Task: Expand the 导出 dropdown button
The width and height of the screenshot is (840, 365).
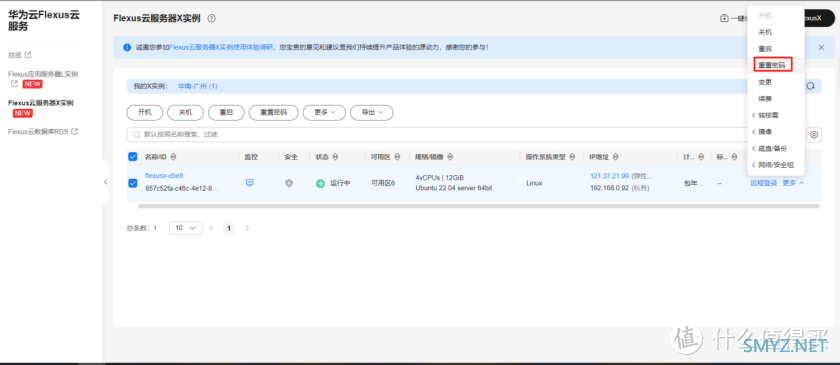Action: pos(371,113)
